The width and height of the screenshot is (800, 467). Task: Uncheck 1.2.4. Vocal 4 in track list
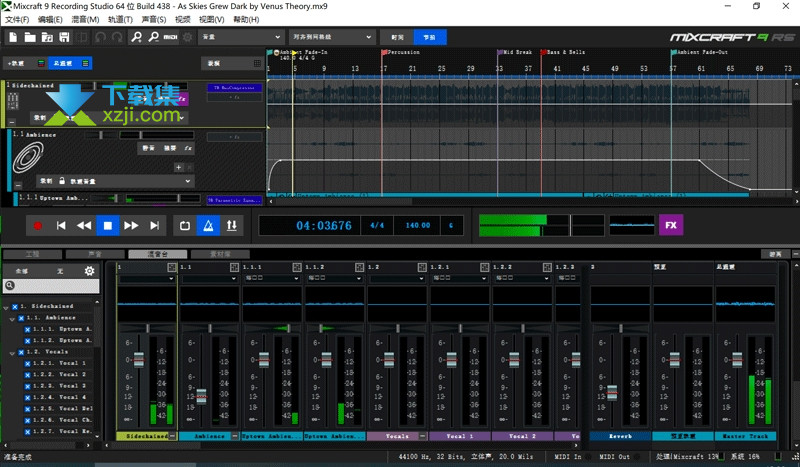coord(28,398)
